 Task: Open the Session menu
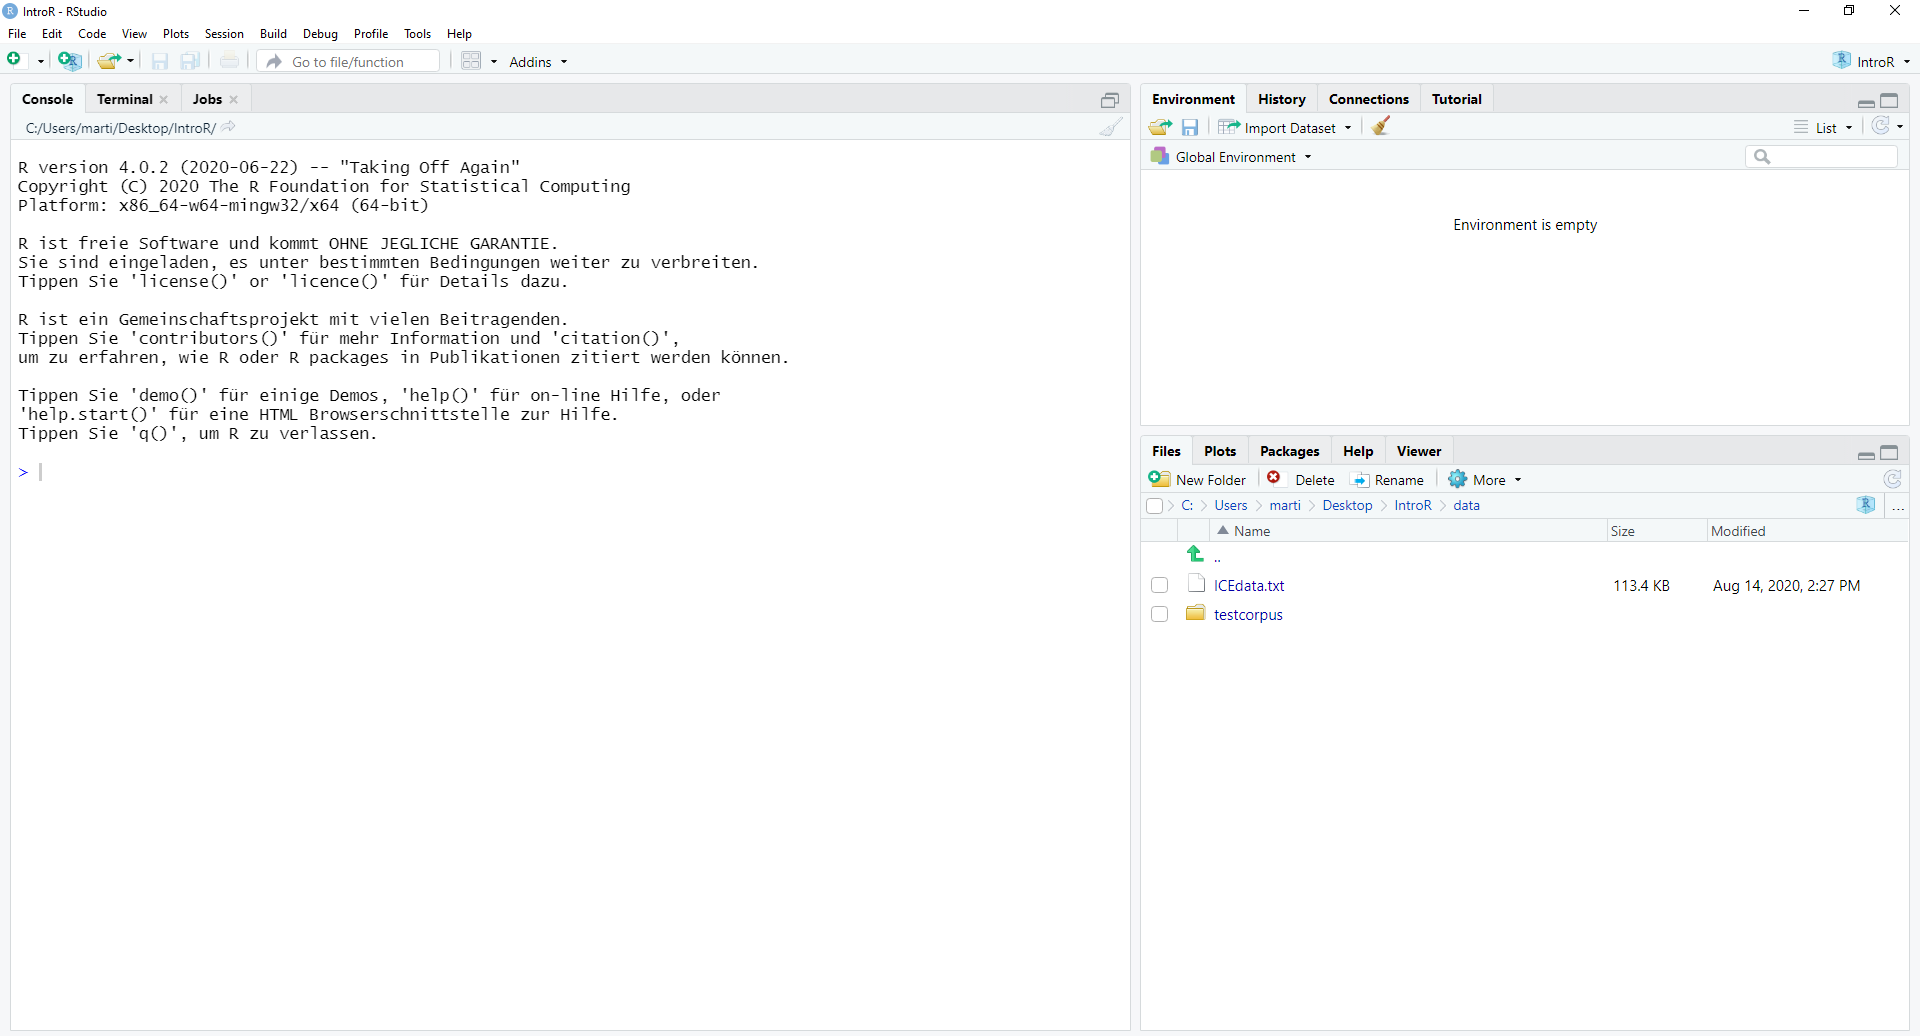coord(224,34)
